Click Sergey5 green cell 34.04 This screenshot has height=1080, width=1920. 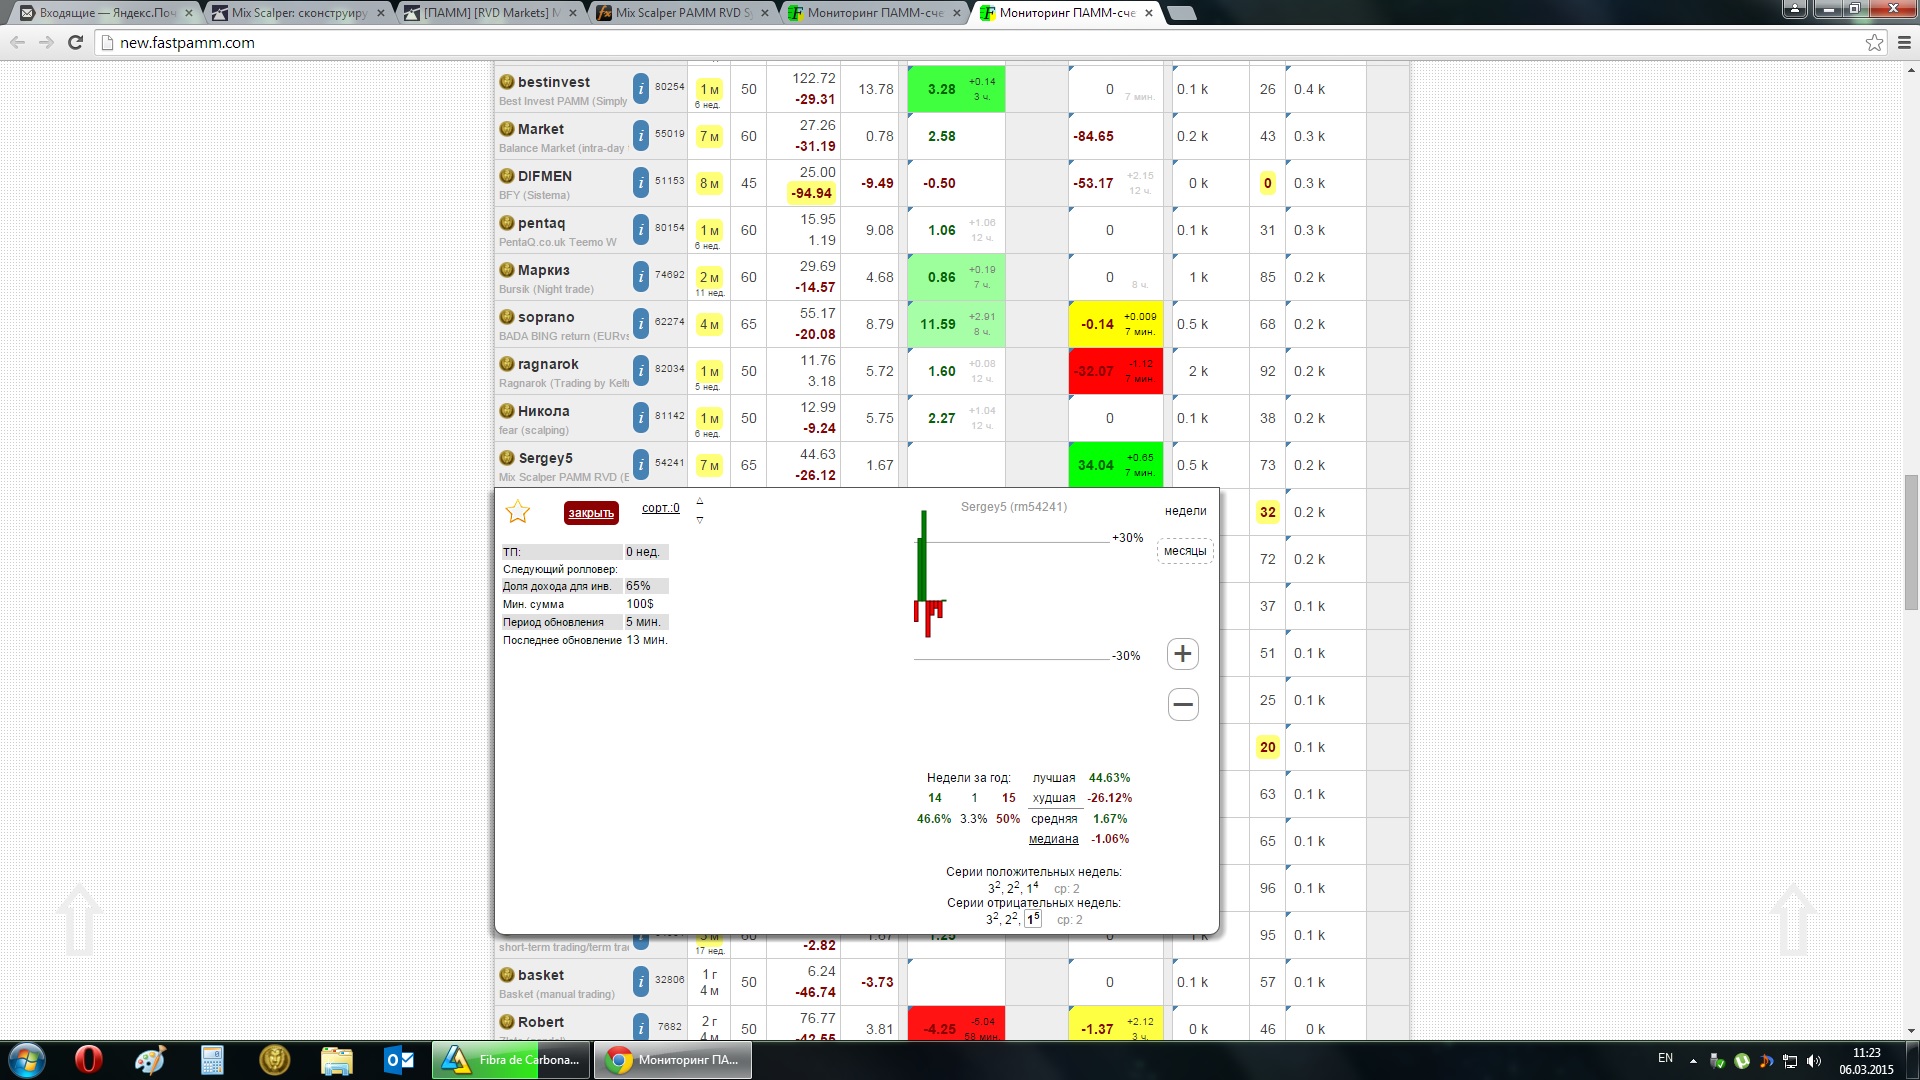tap(1116, 465)
